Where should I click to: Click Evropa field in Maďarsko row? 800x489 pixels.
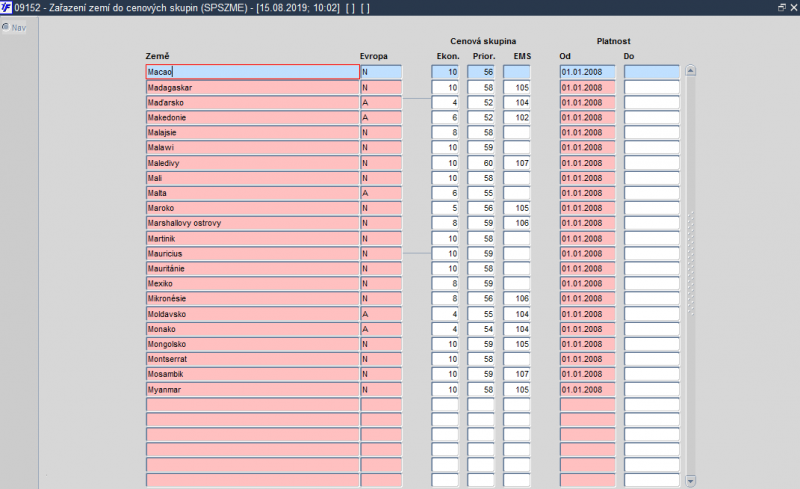tap(381, 103)
